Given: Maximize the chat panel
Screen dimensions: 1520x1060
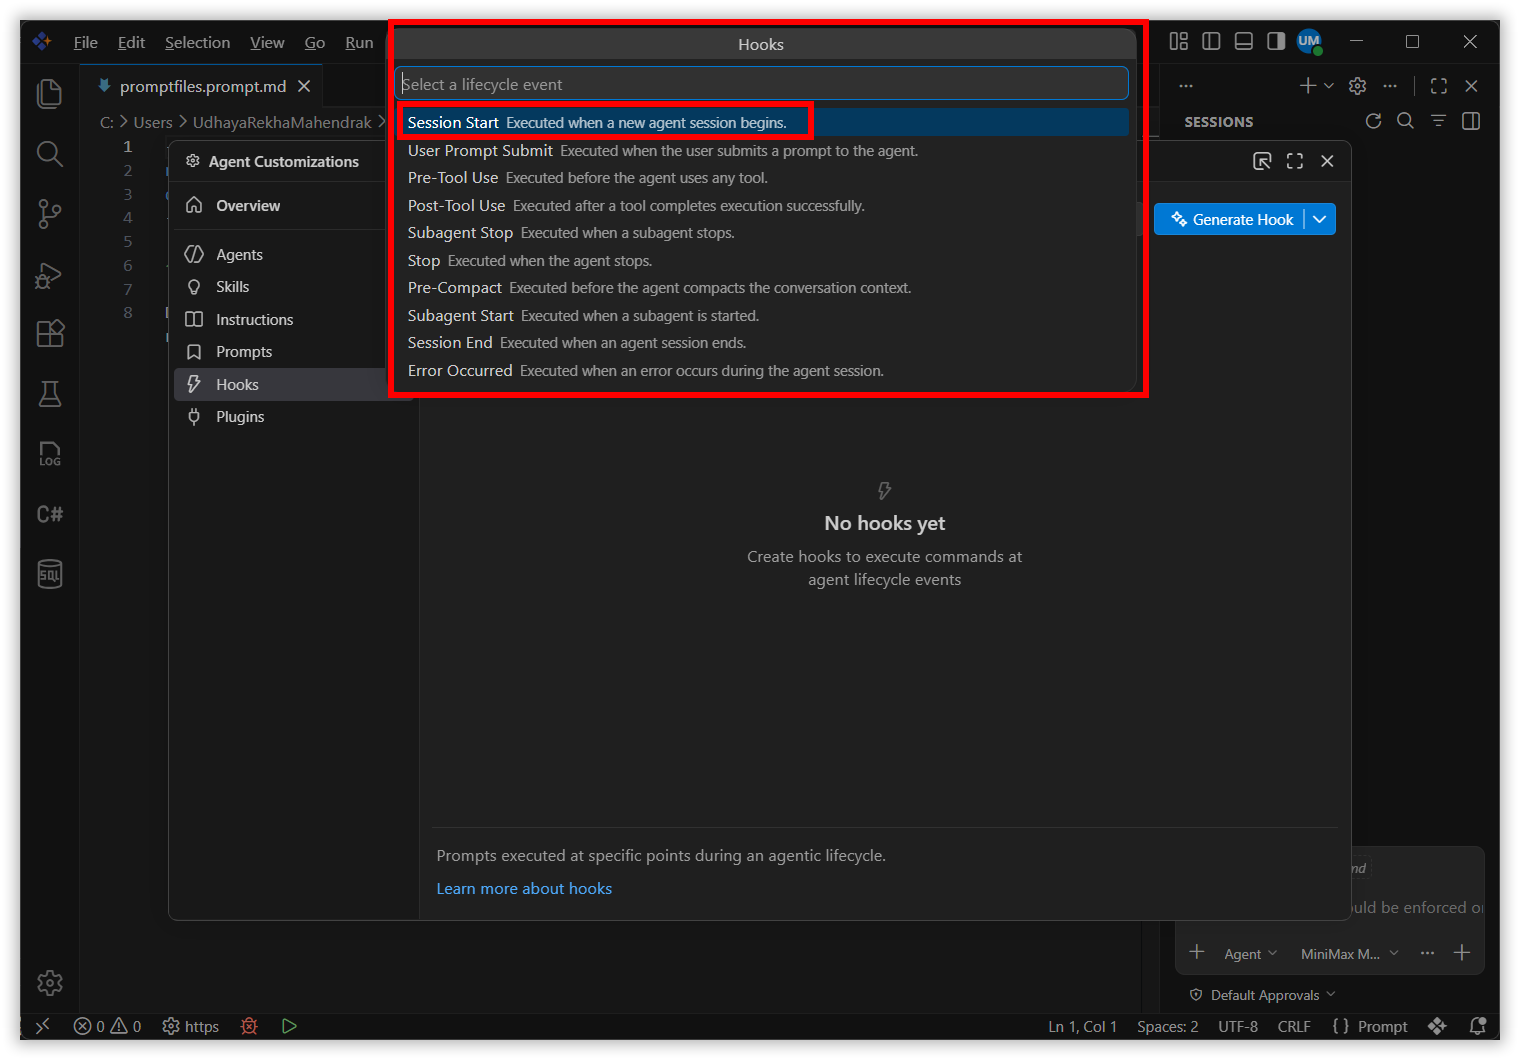Looking at the screenshot, I should point(1439,86).
